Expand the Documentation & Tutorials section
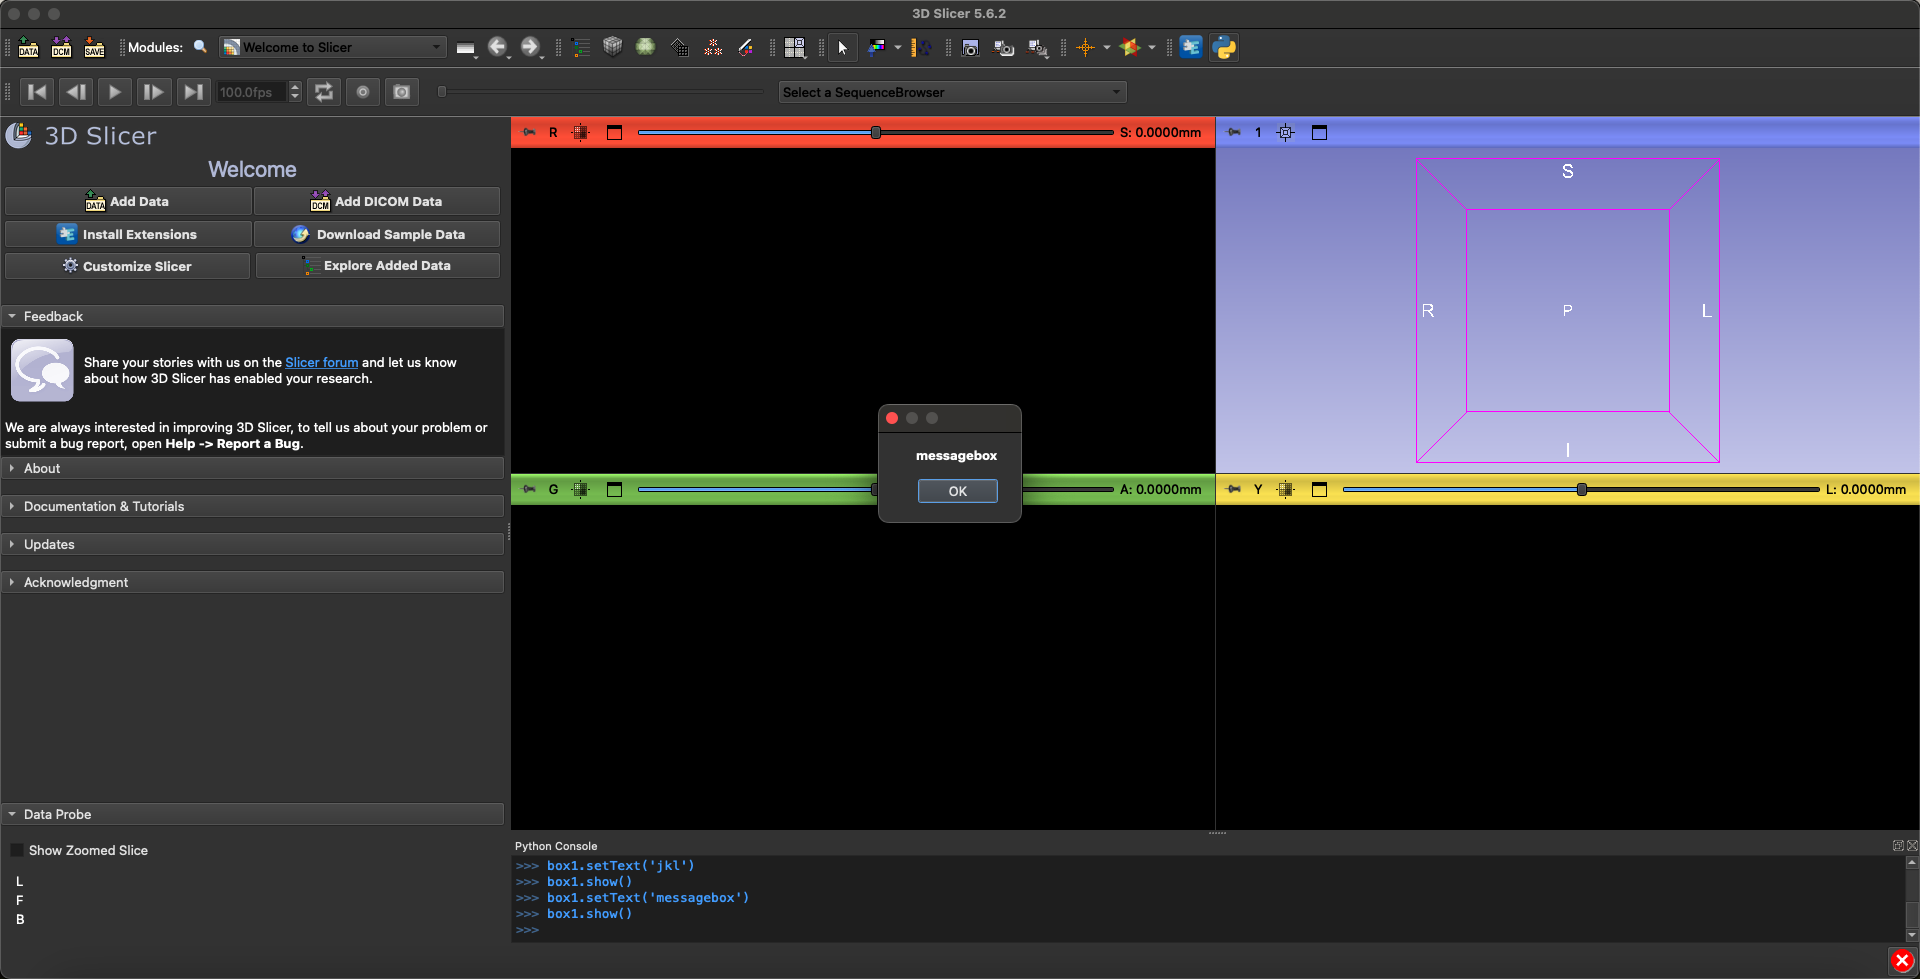The height and width of the screenshot is (979, 1920). pos(104,506)
